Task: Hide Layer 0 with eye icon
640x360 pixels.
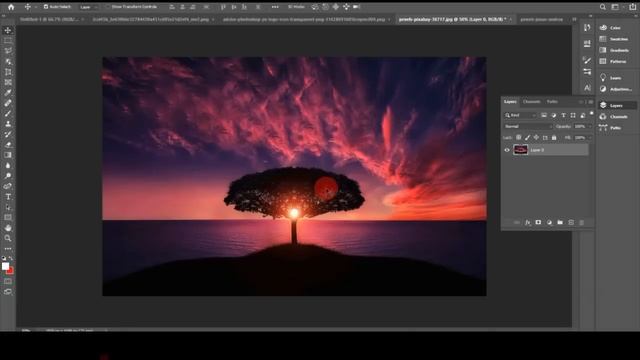Action: tap(507, 150)
